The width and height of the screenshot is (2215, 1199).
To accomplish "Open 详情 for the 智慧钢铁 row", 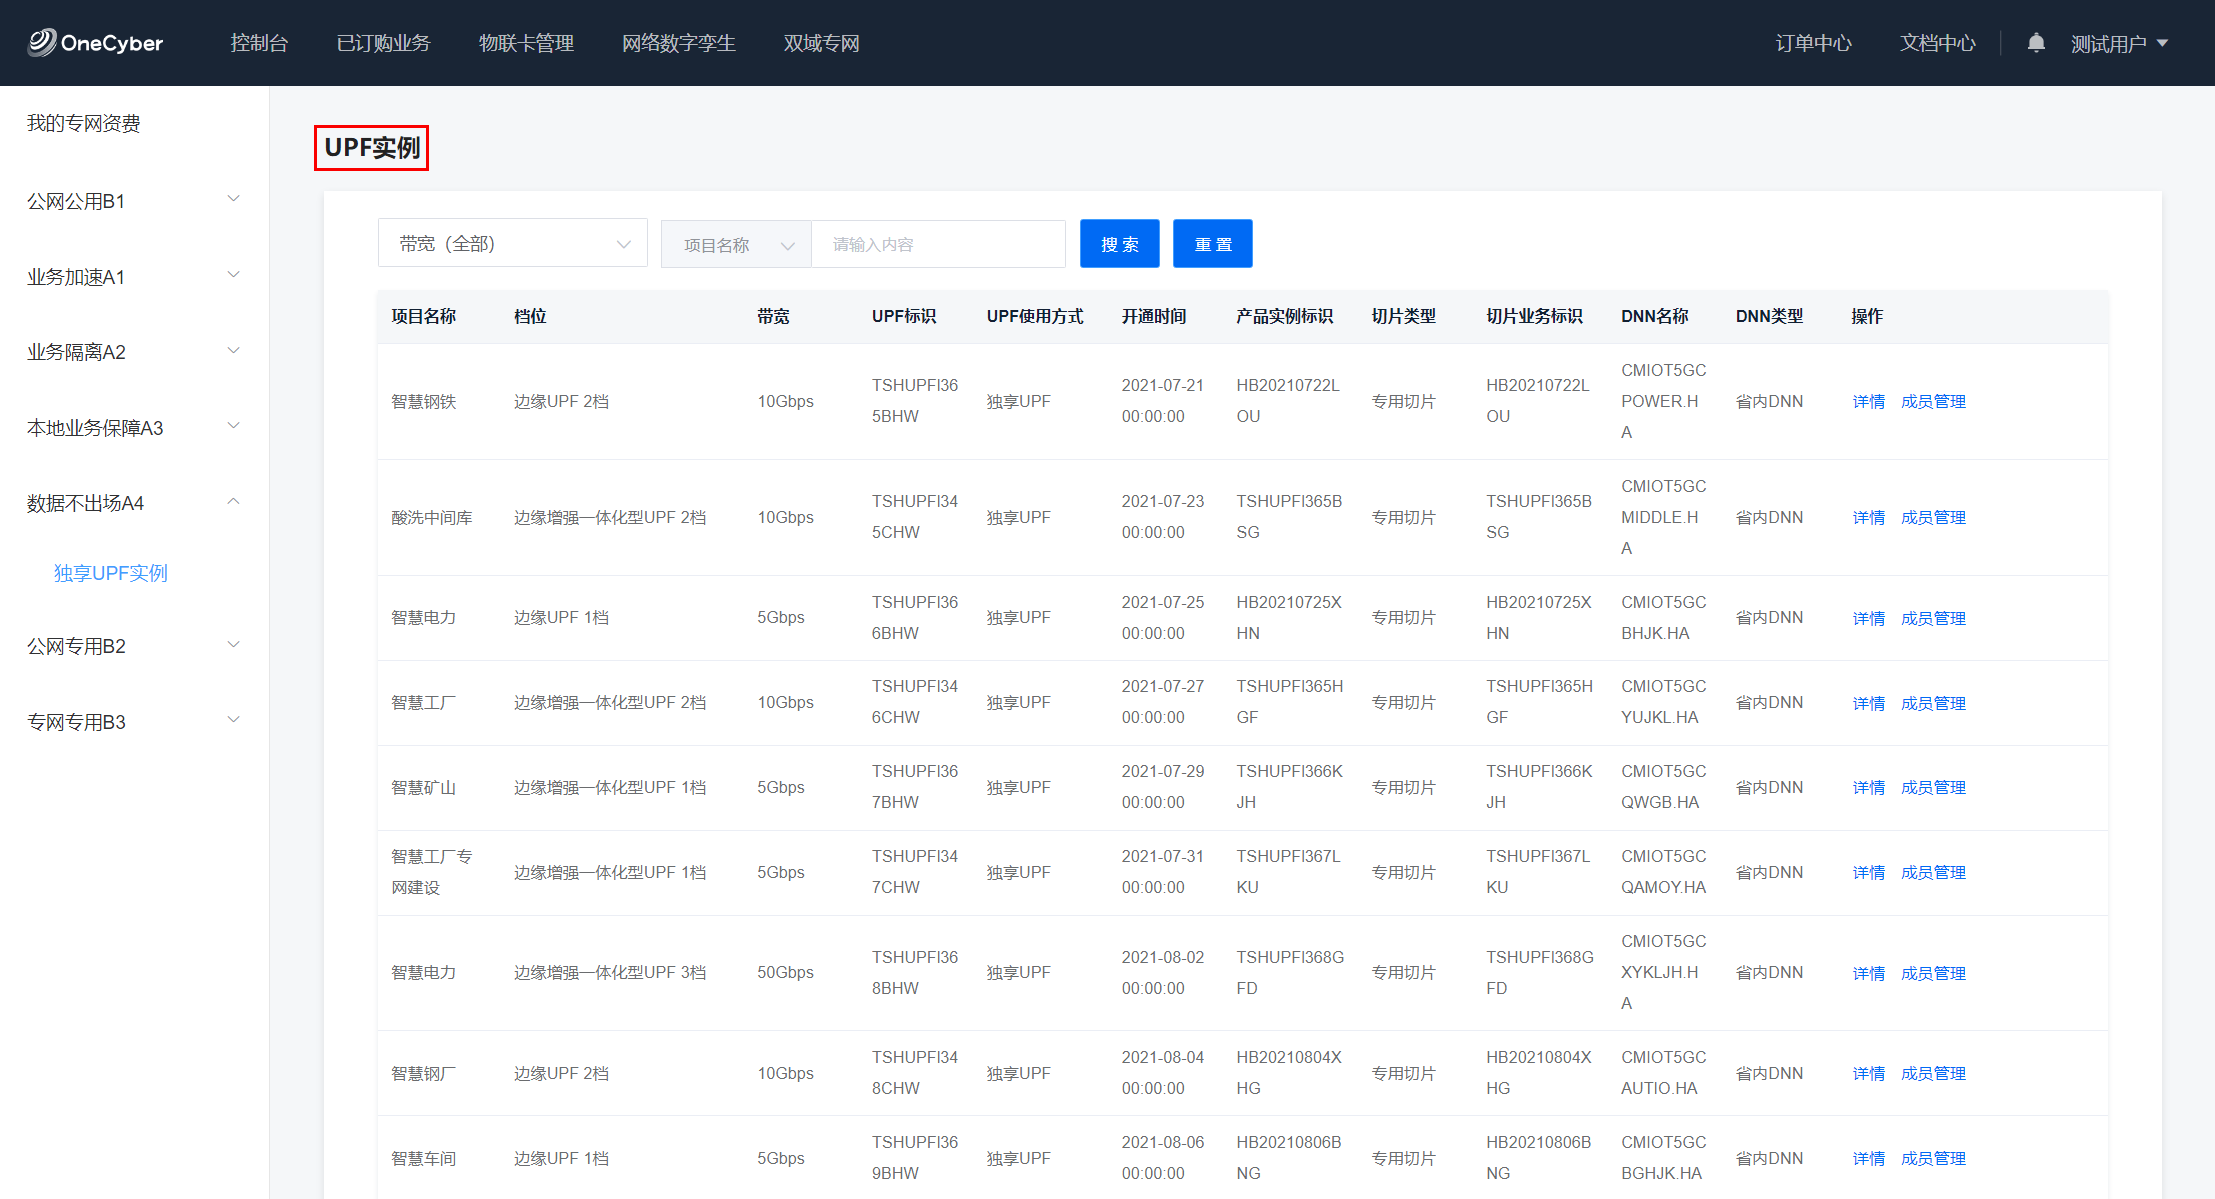I will tap(1868, 402).
